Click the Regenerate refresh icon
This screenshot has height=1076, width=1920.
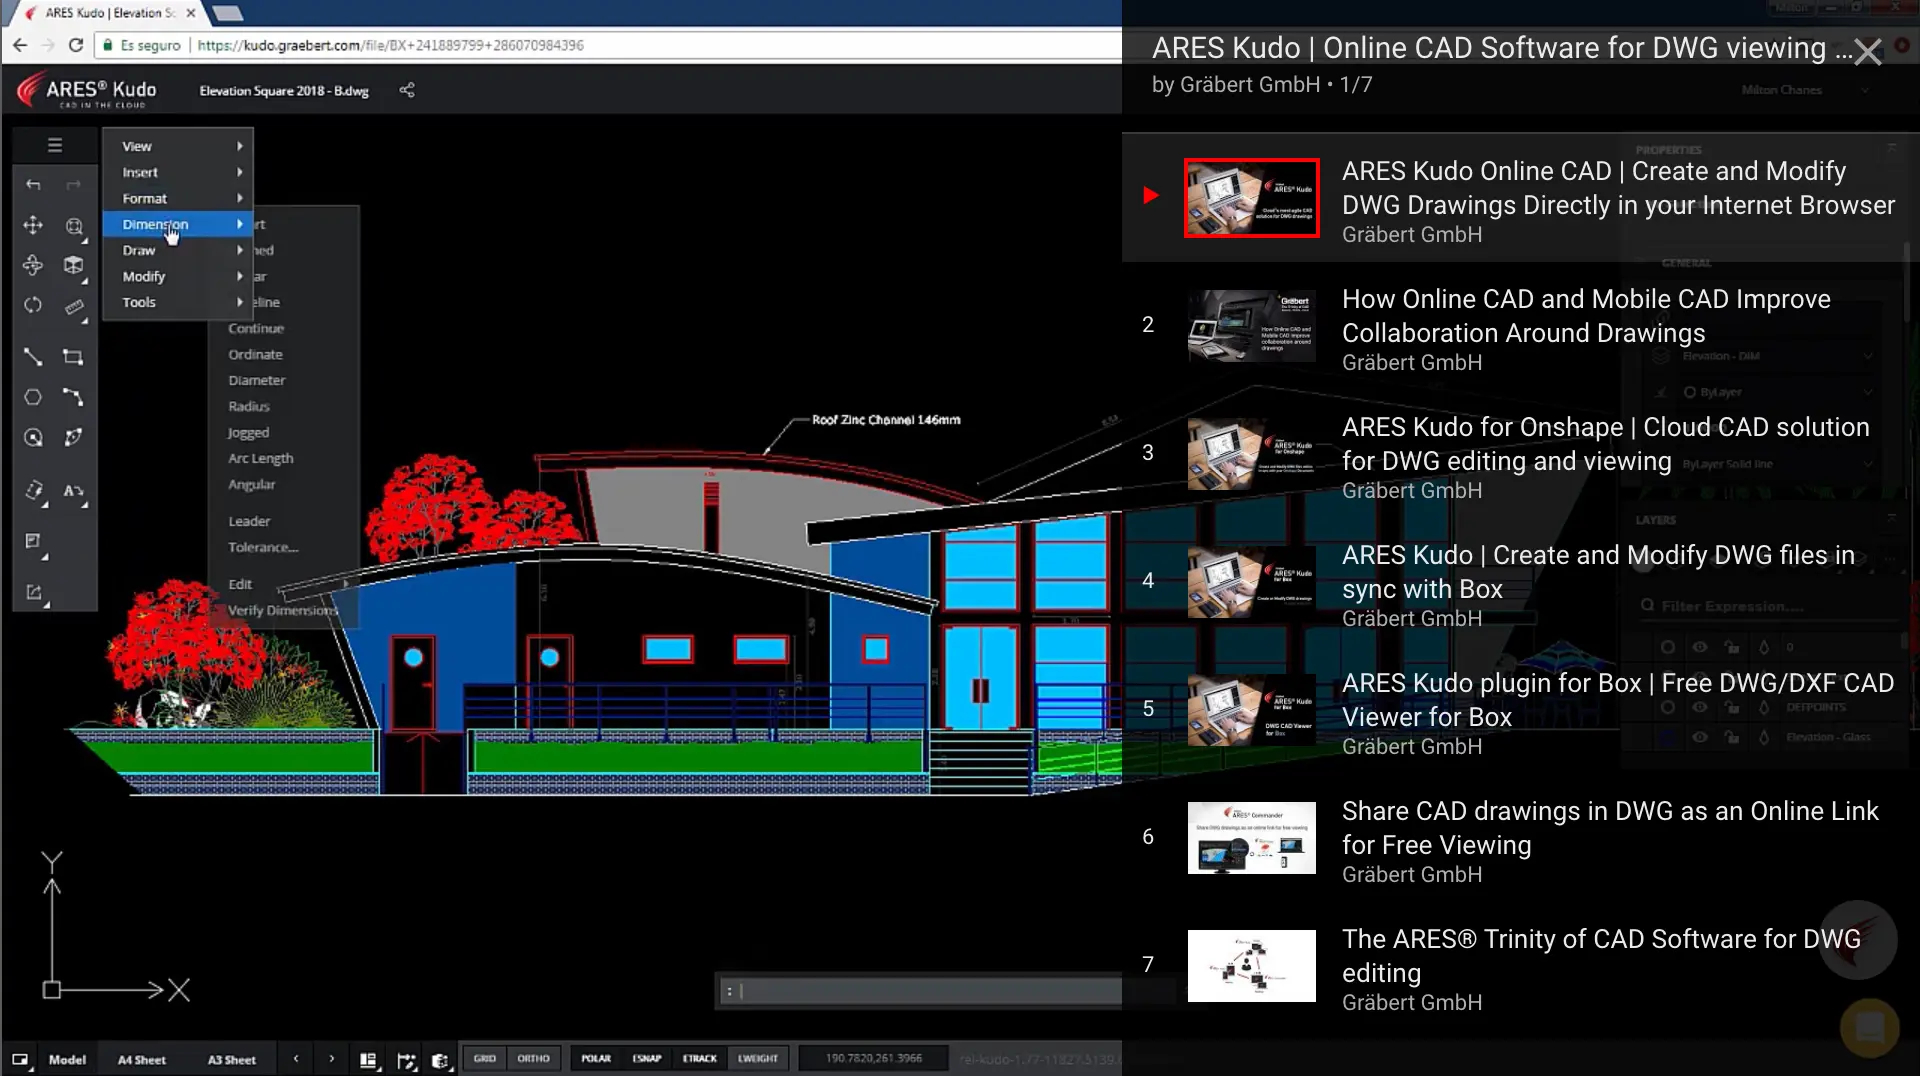tap(33, 305)
